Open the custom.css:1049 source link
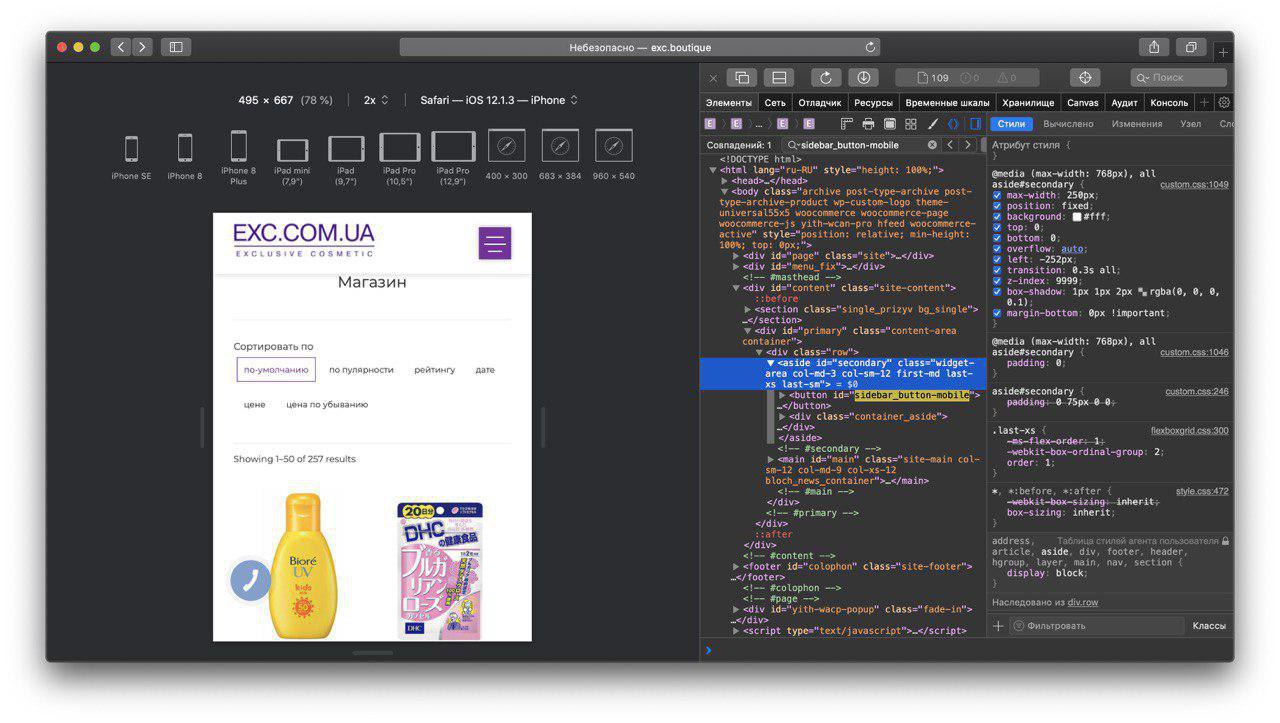 coord(1194,185)
